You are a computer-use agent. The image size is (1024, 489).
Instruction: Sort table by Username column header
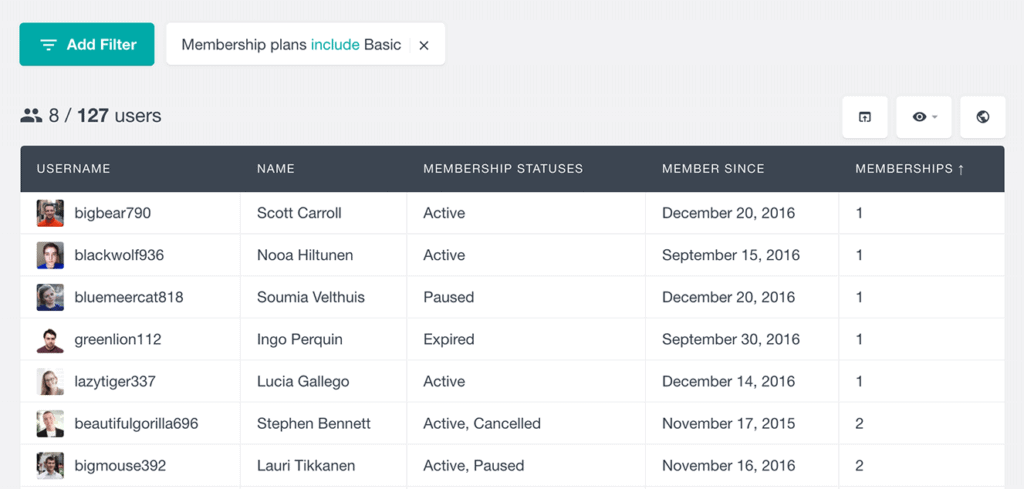tap(73, 169)
